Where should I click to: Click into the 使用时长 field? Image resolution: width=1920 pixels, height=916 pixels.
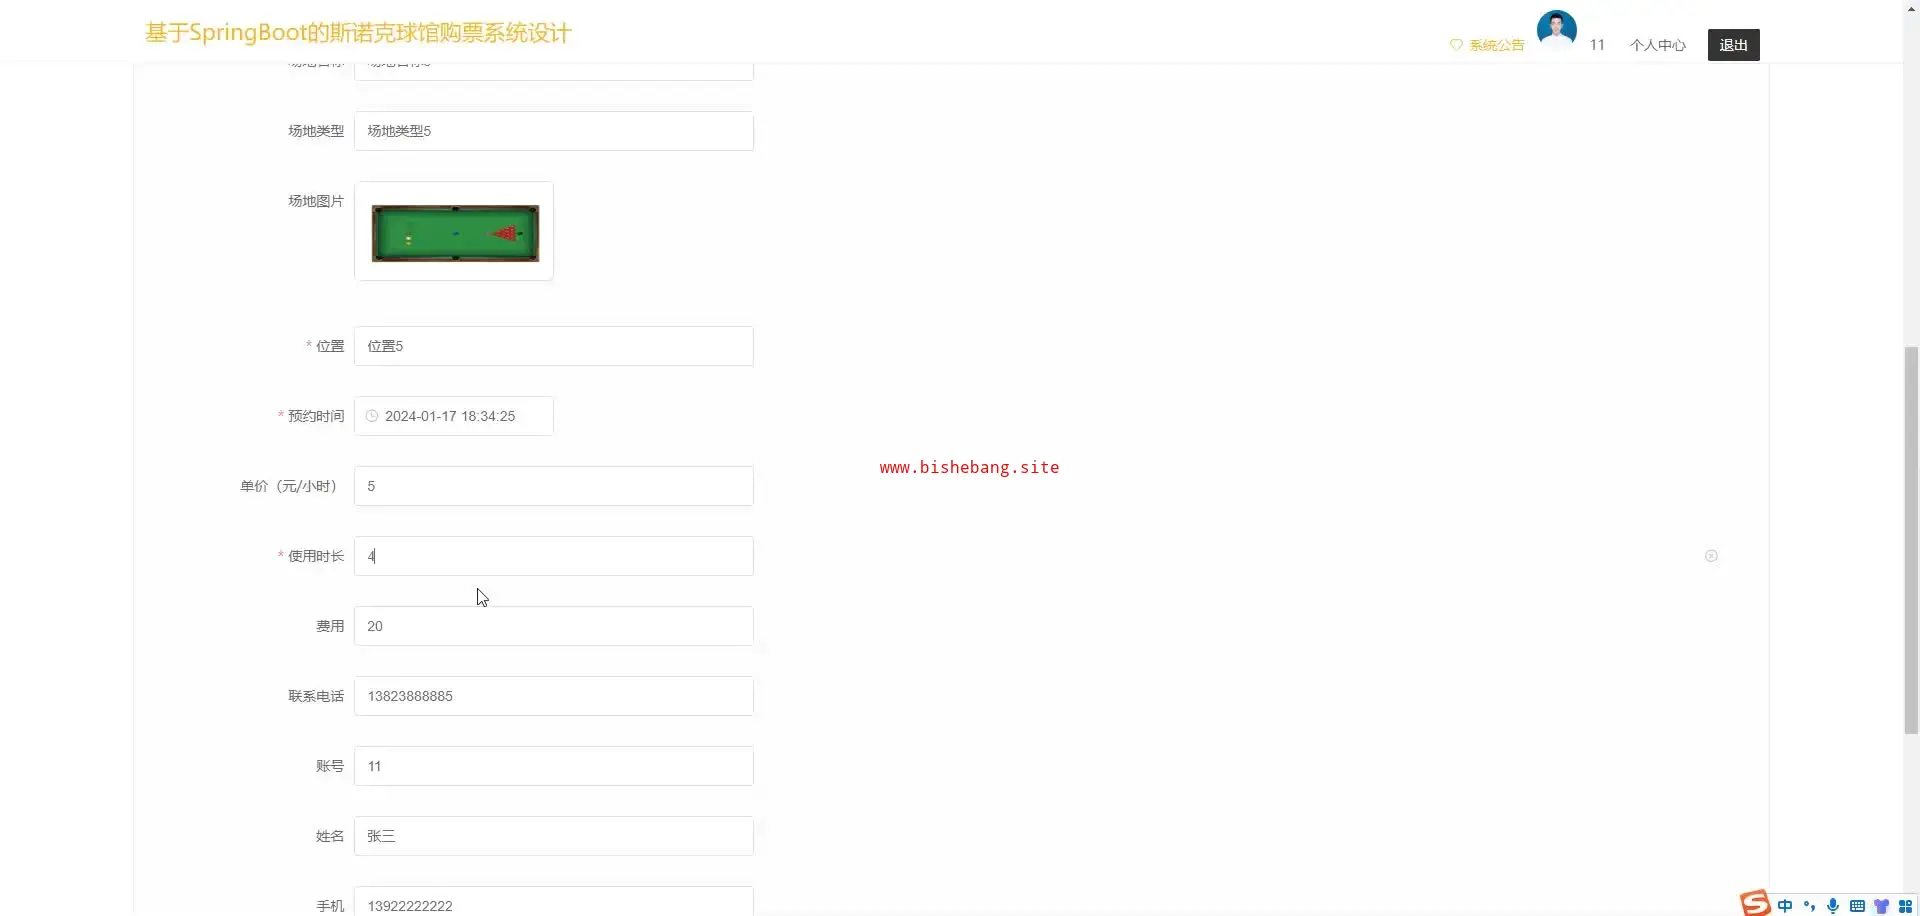[553, 556]
